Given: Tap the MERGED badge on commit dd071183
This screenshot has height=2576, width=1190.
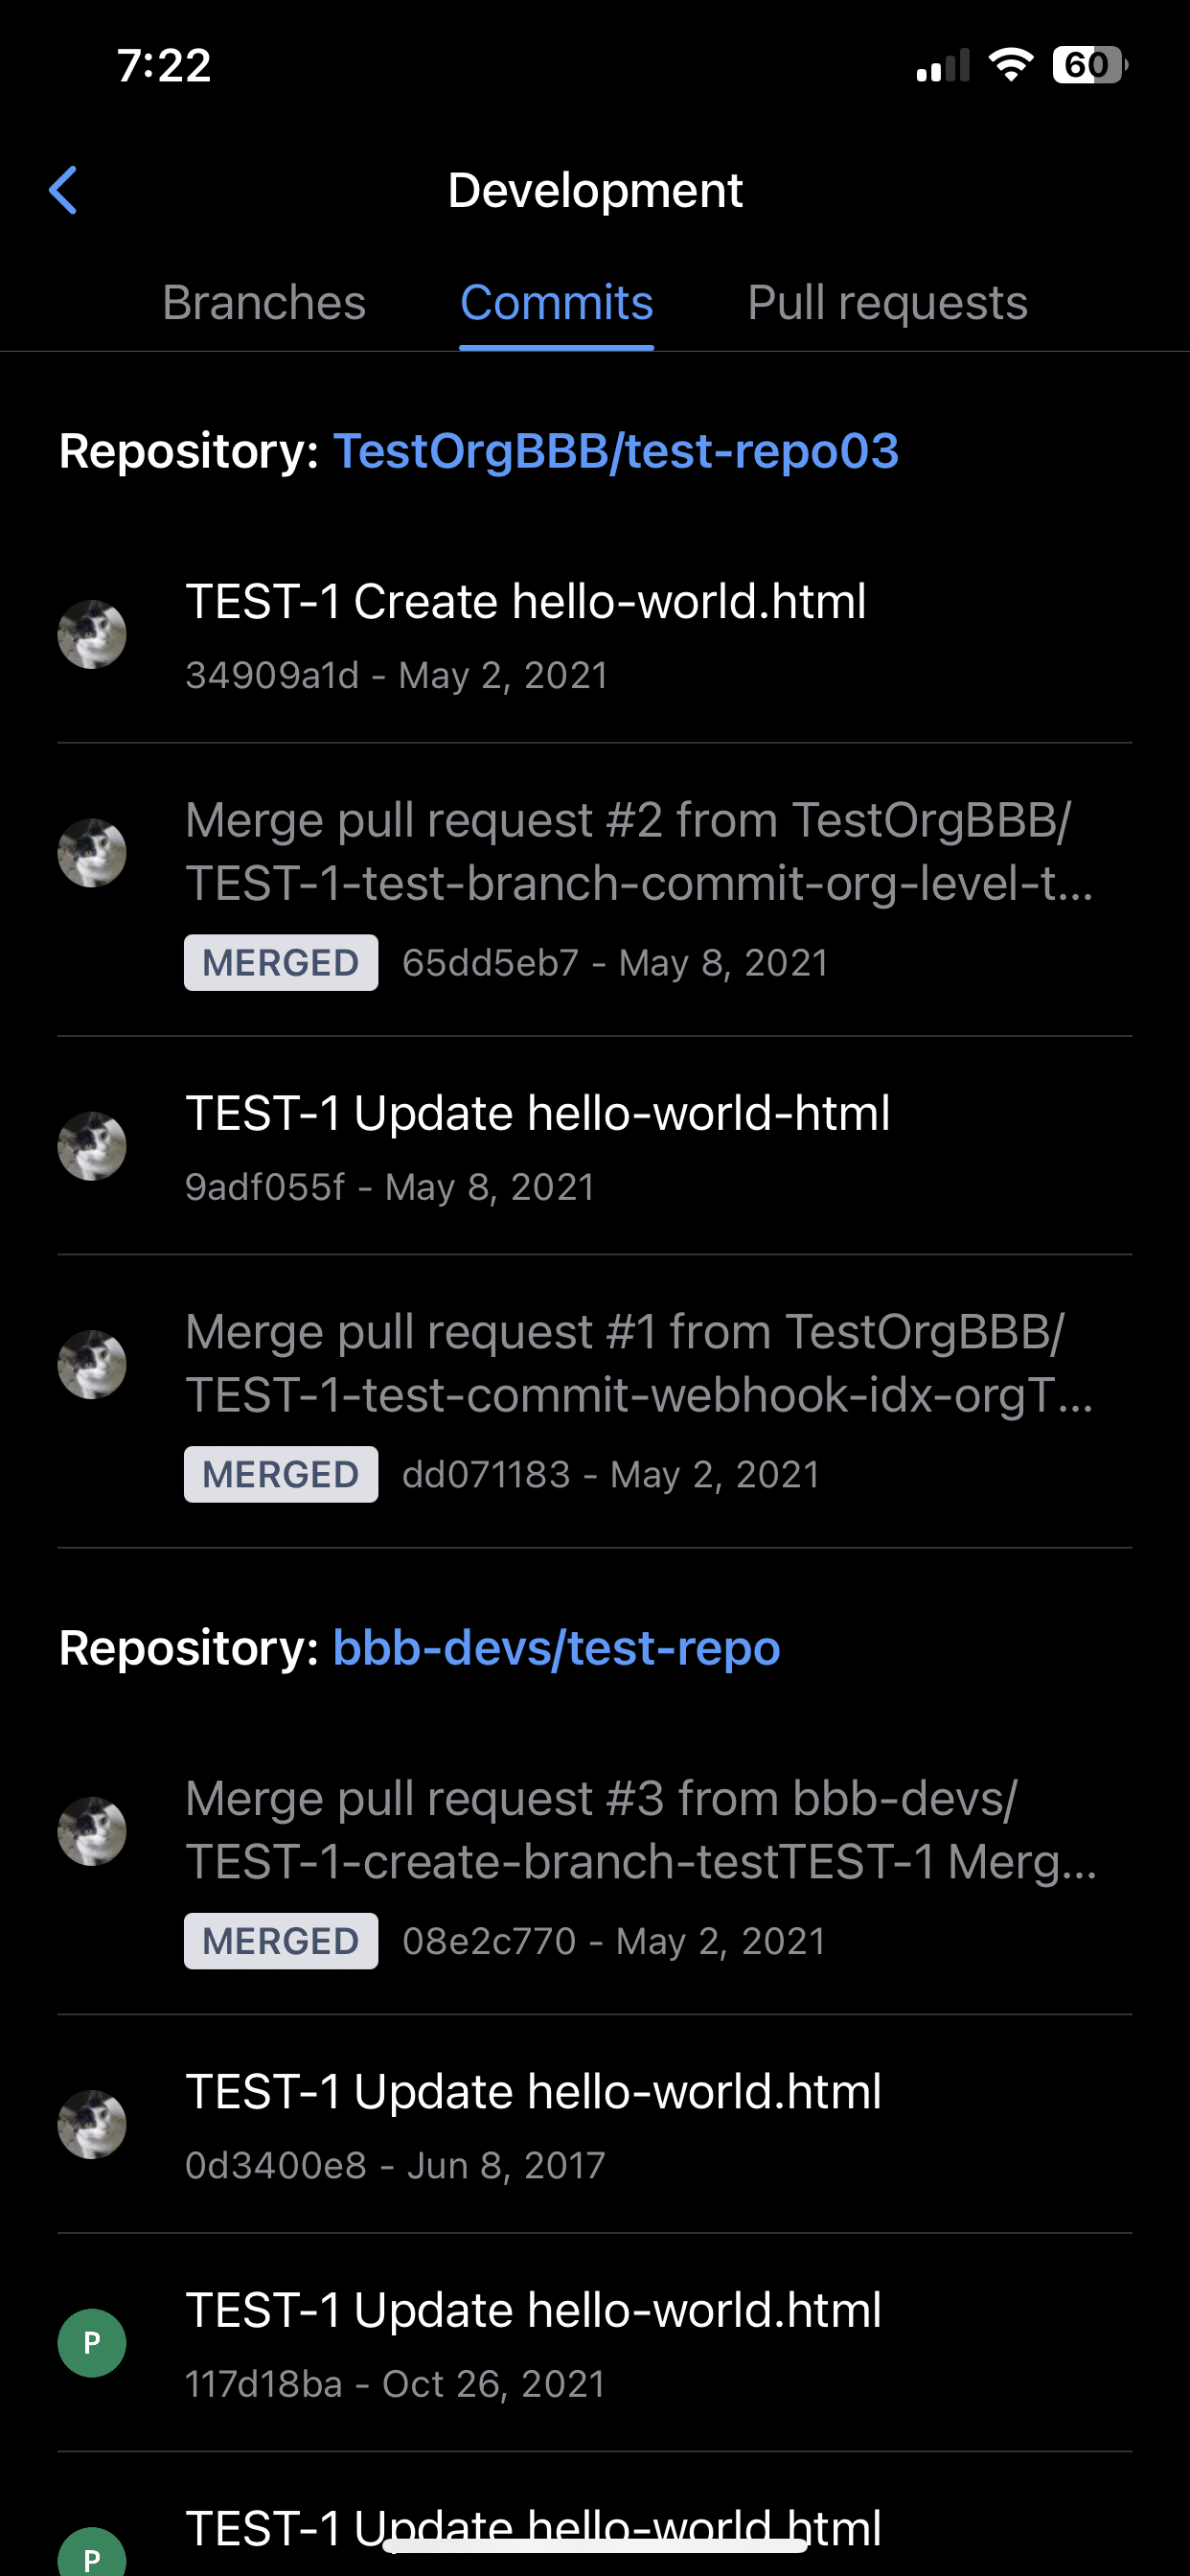Looking at the screenshot, I should pos(281,1474).
